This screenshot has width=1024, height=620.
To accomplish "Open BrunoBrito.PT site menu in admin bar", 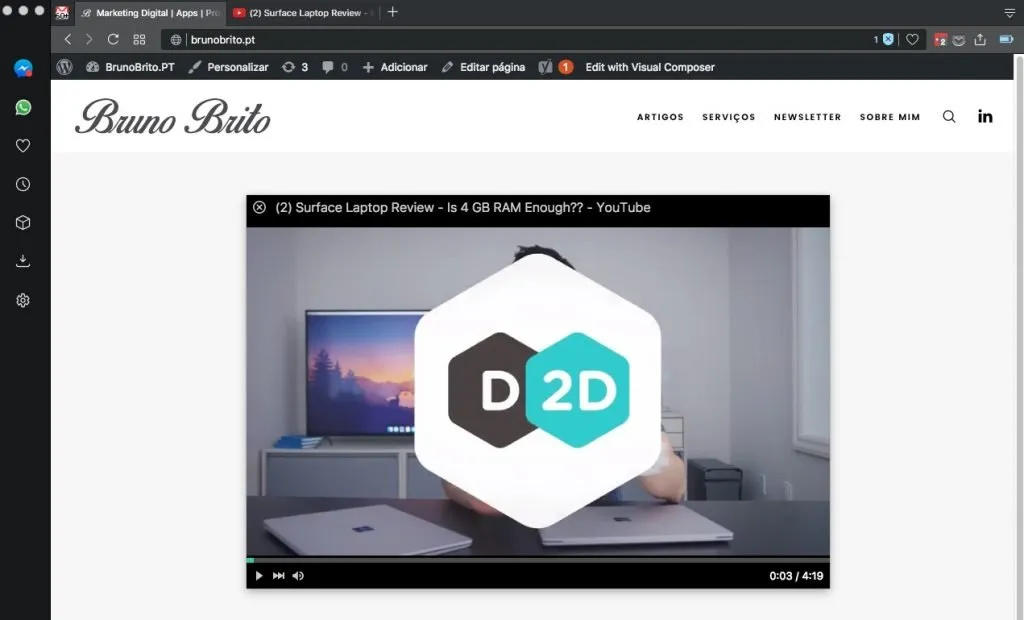I will [131, 67].
